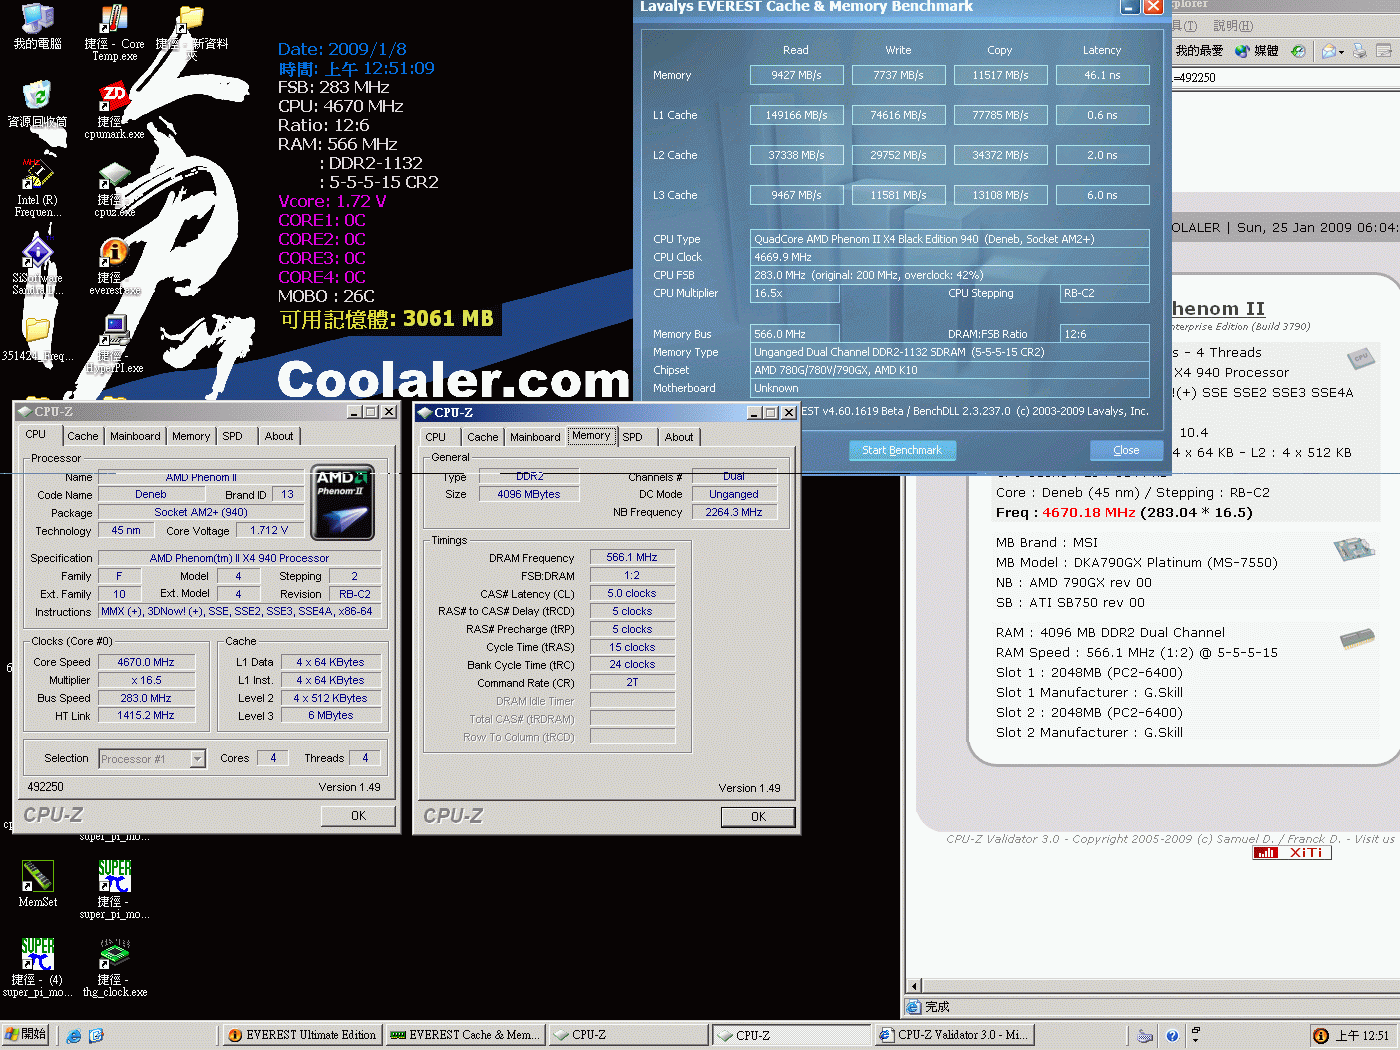The height and width of the screenshot is (1050, 1400).
Task: Click the XiTi counter badge
Action: [x=1292, y=853]
